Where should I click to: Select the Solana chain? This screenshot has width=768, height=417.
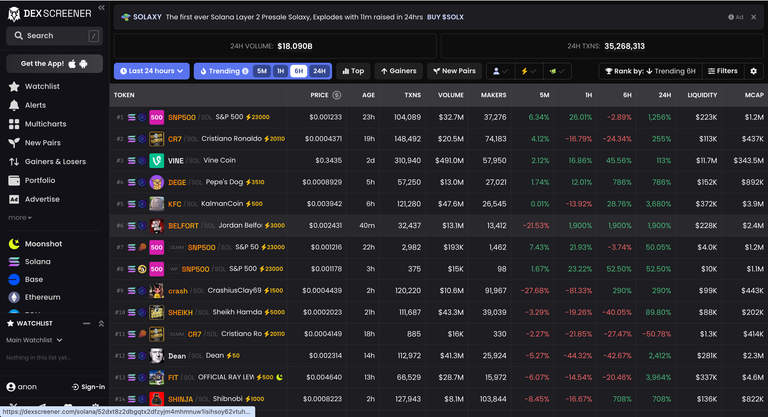[29, 262]
